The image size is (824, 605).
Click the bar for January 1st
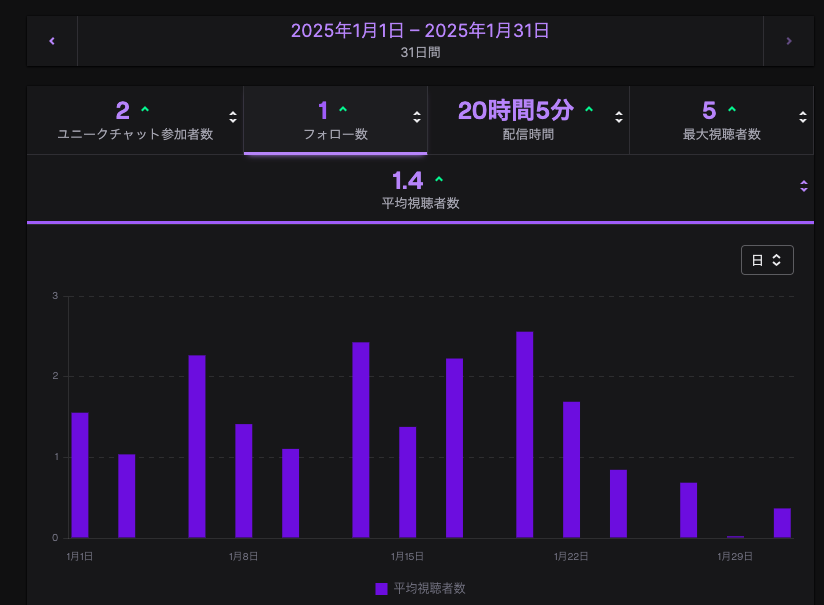tap(80, 475)
